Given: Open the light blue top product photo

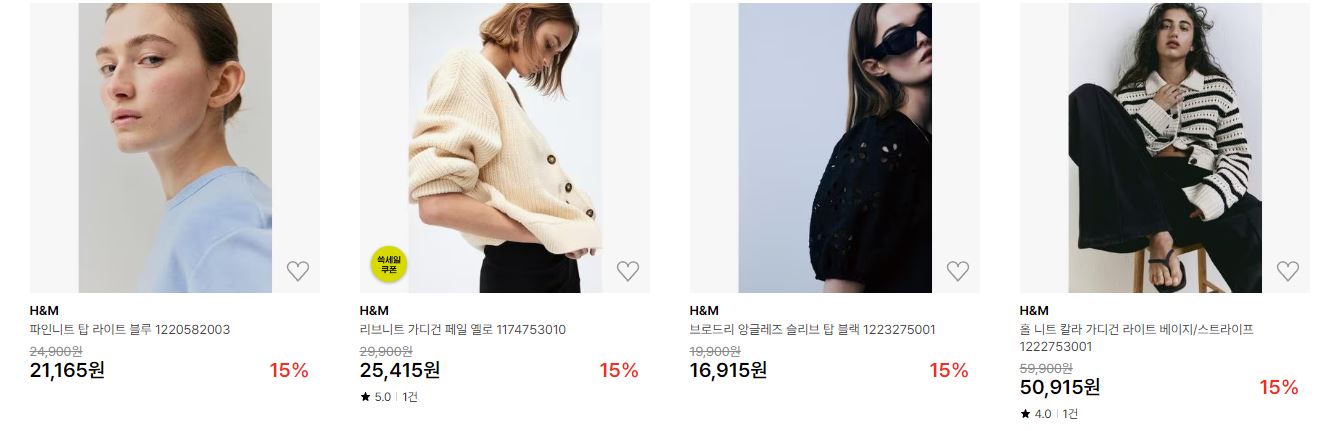Looking at the screenshot, I should tap(175, 148).
